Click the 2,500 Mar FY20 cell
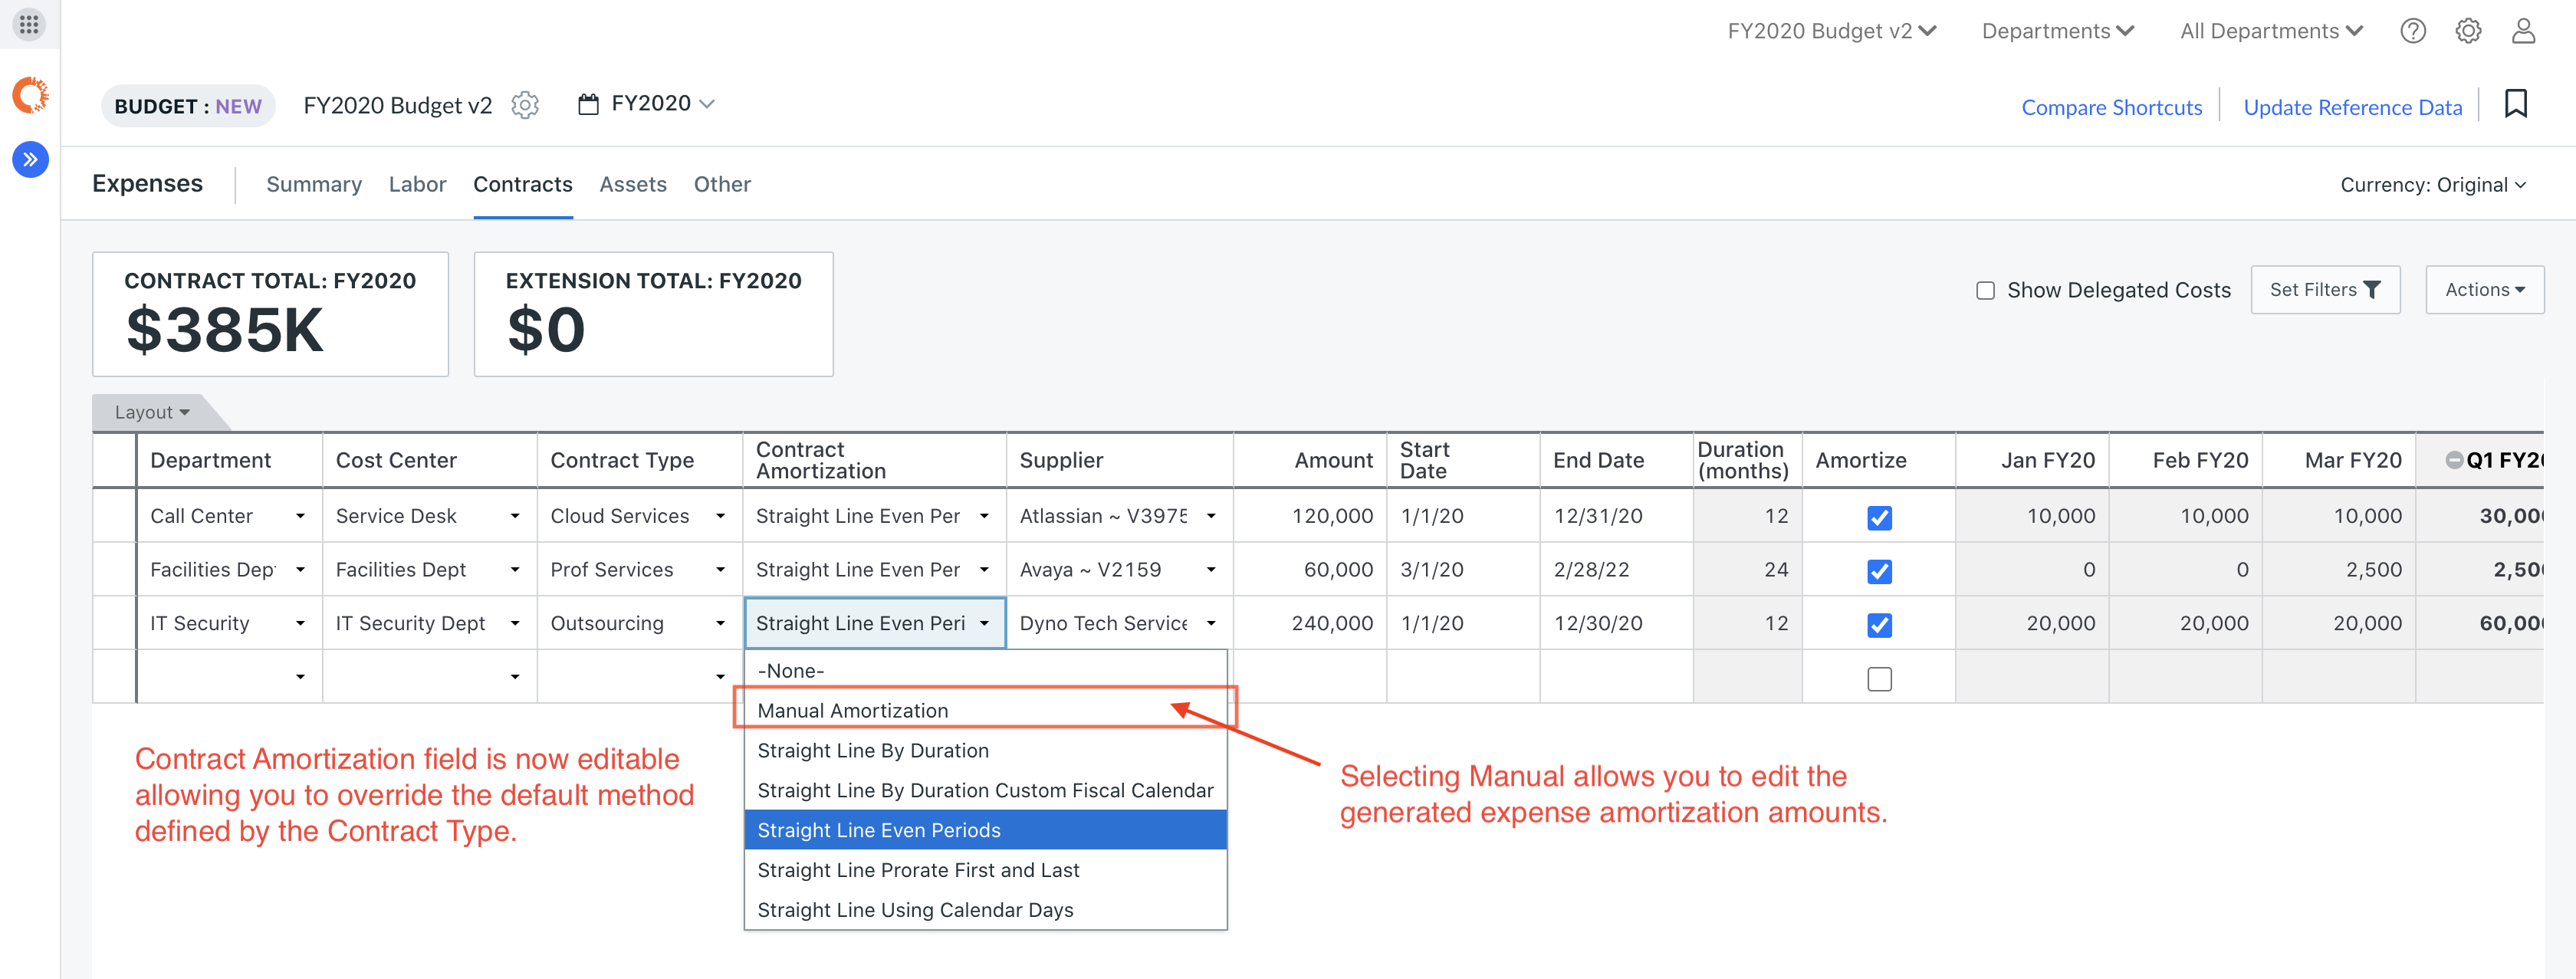Viewport: 2576px width, 979px height. click(x=2339, y=570)
